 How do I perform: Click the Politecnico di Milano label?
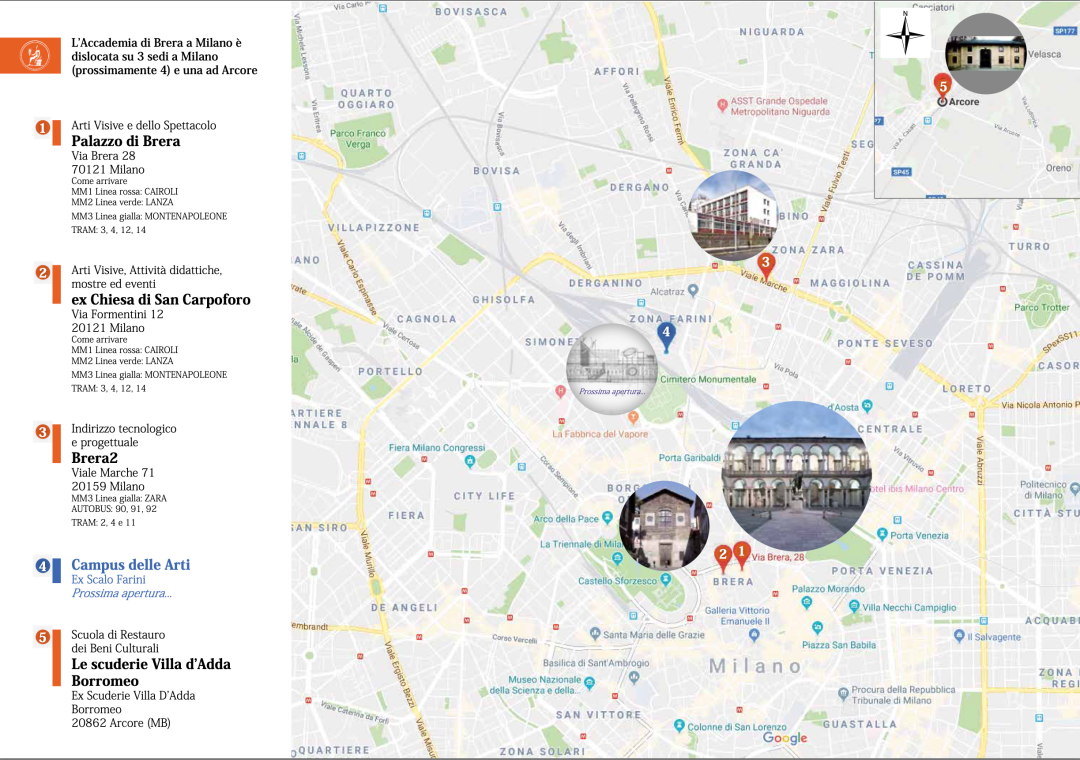1043,489
